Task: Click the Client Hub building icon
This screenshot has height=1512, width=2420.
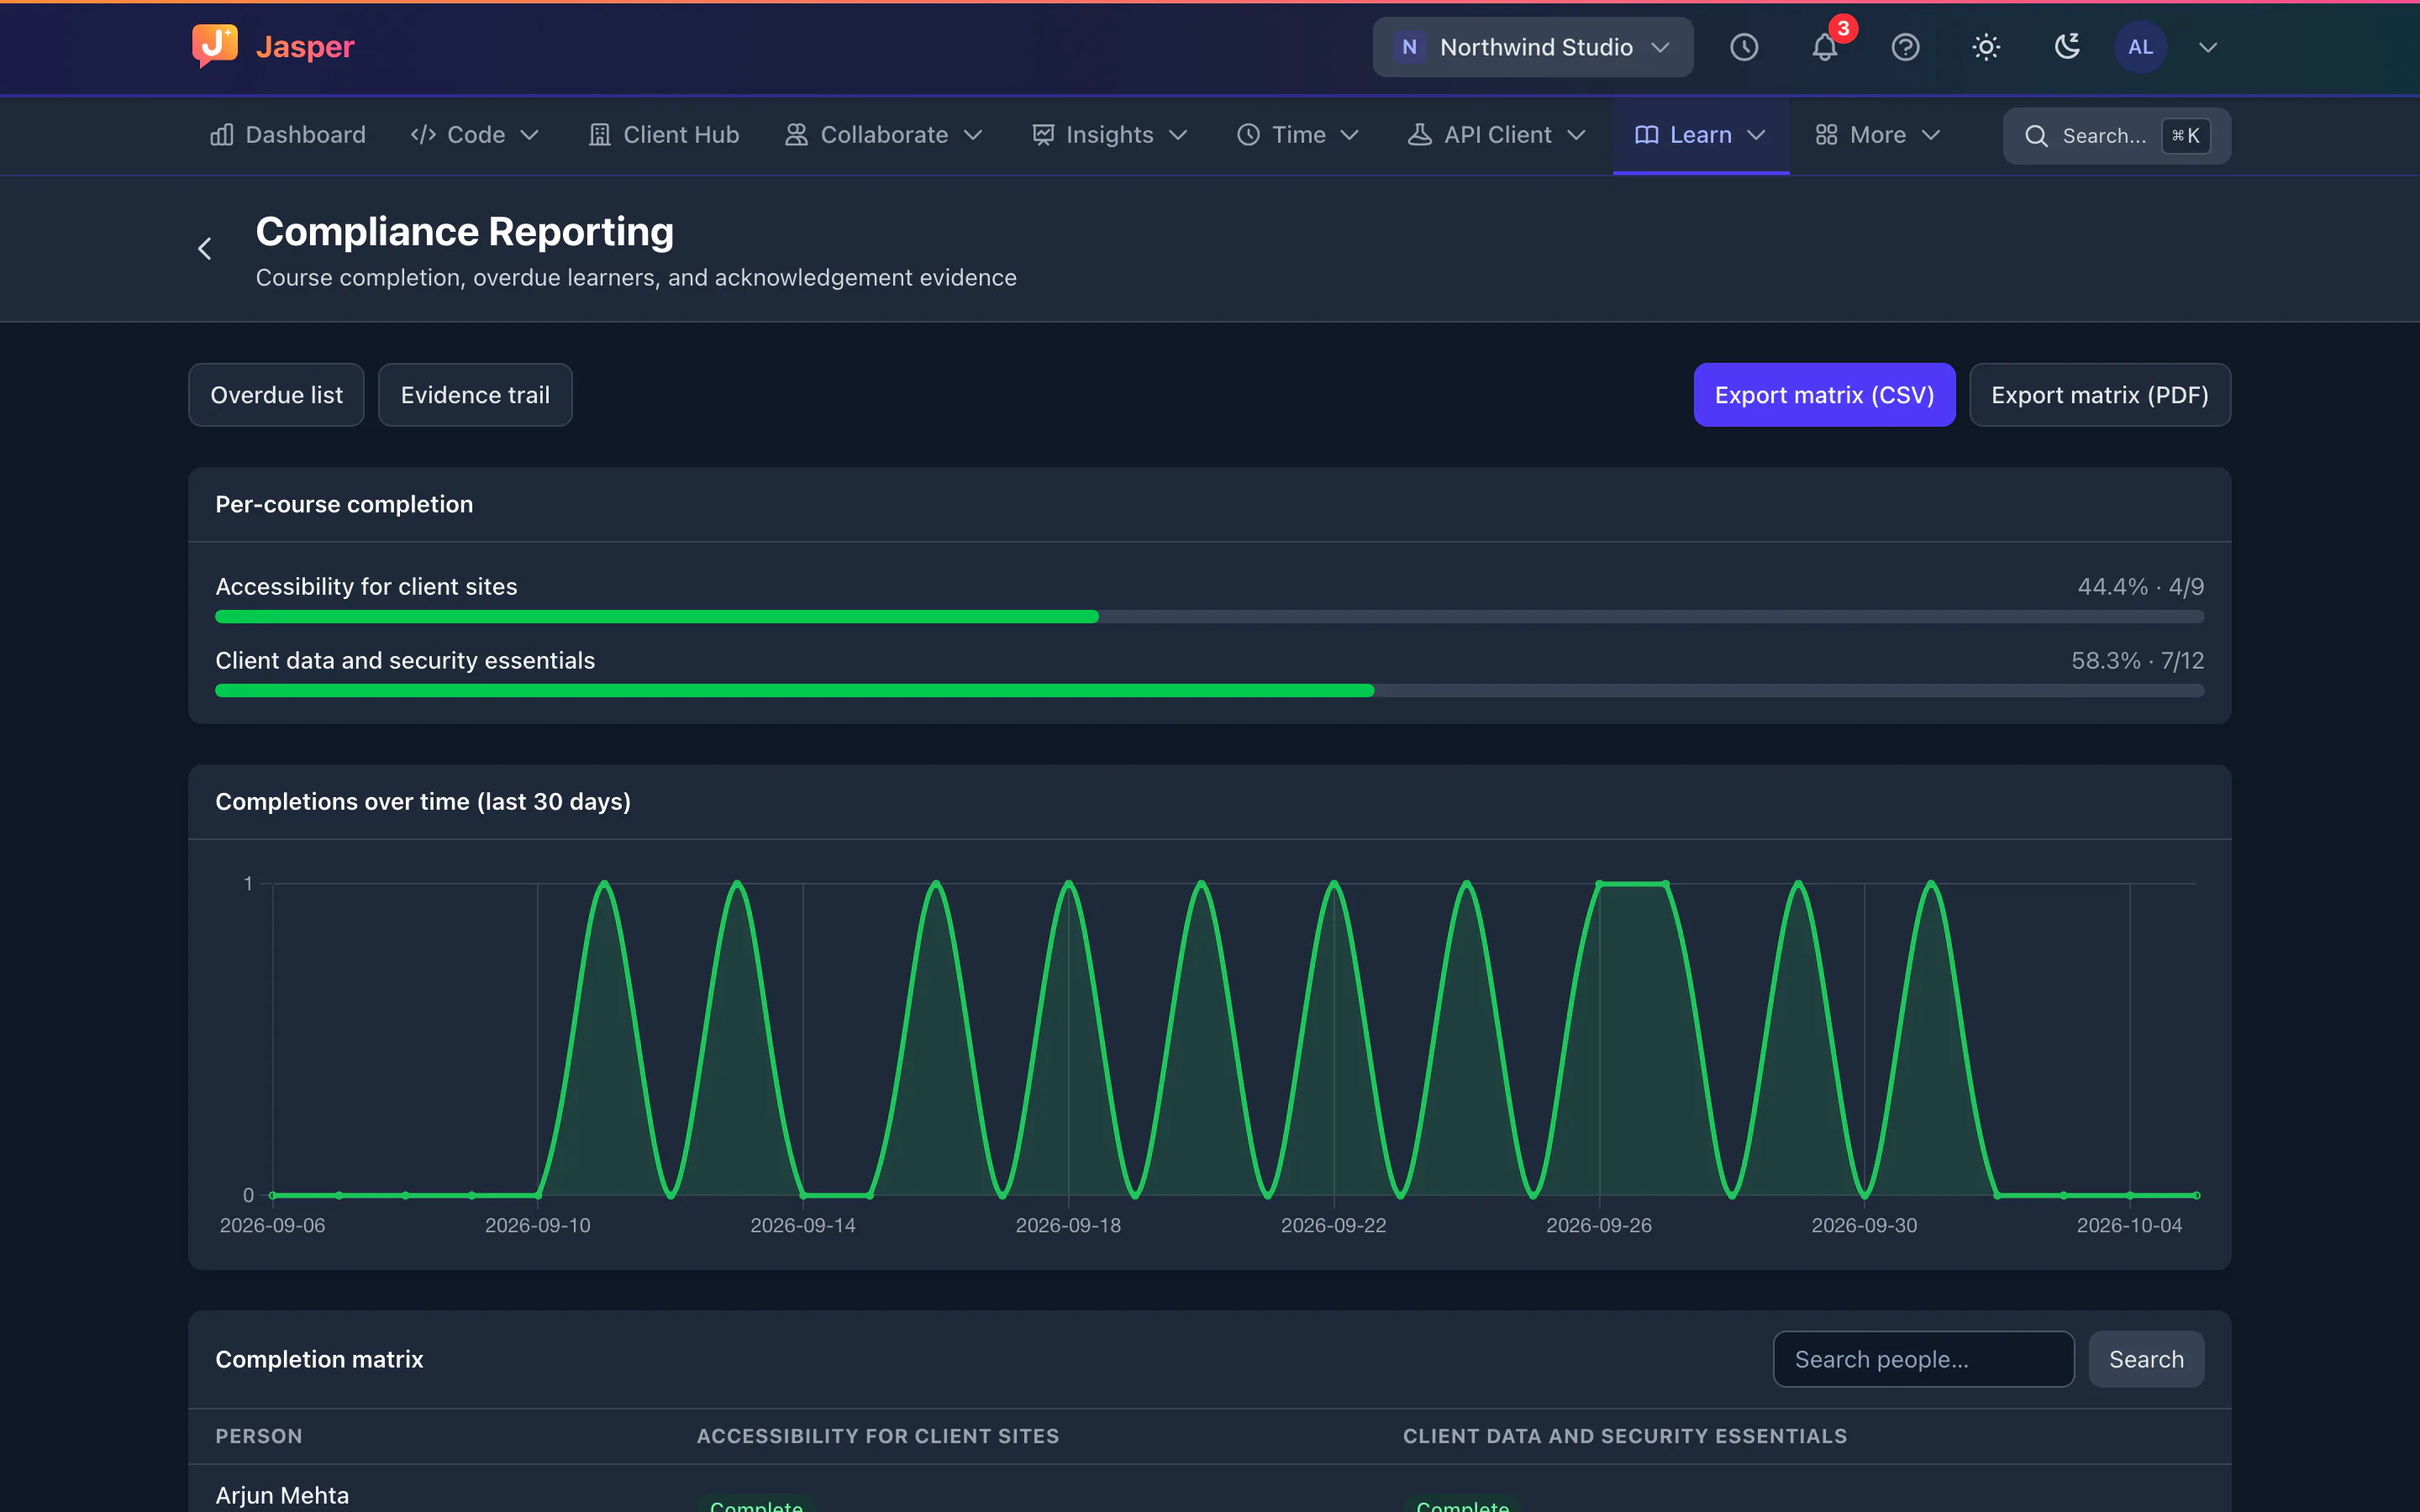Action: point(600,135)
